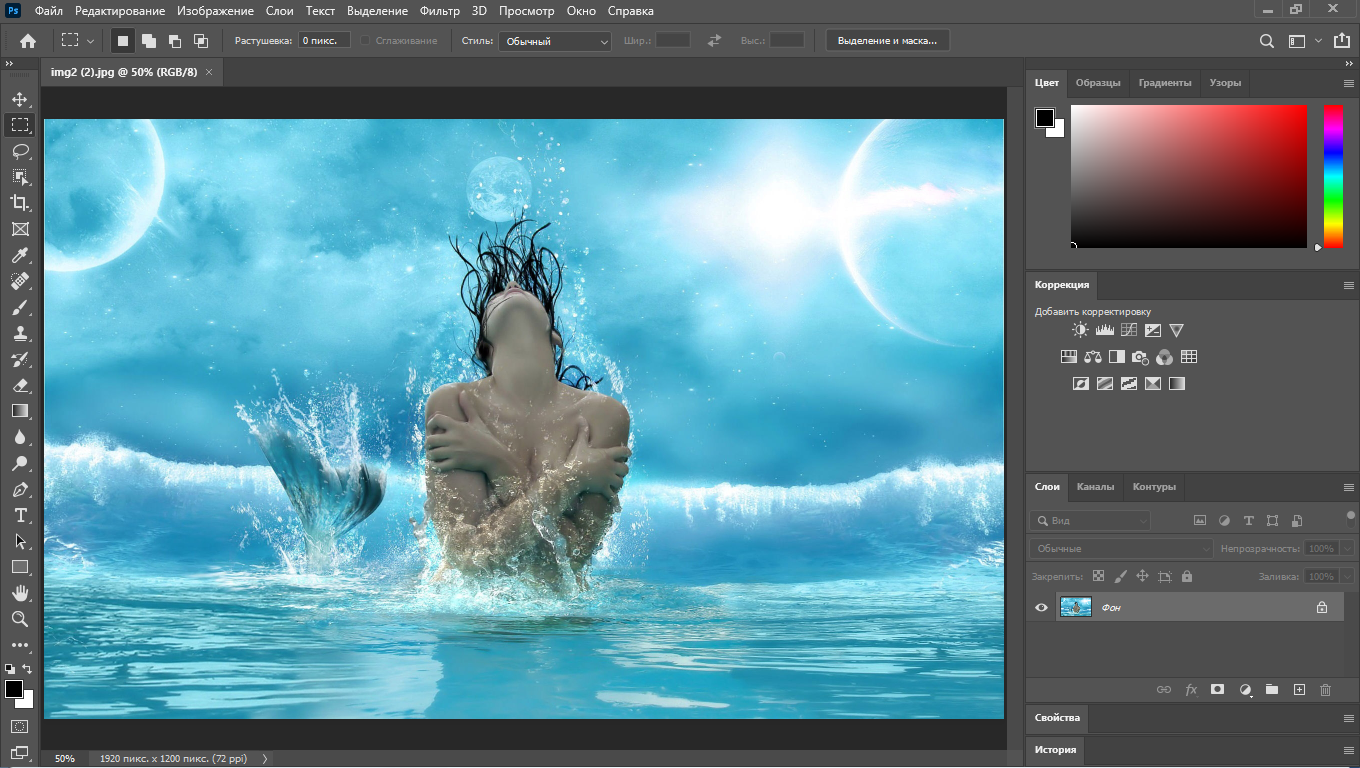Add a Levels adjustment
Image resolution: width=1360 pixels, height=768 pixels.
(x=1105, y=330)
